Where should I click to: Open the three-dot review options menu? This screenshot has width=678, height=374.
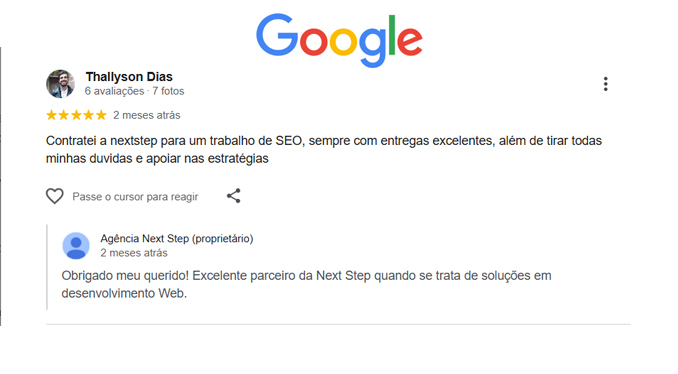605,84
